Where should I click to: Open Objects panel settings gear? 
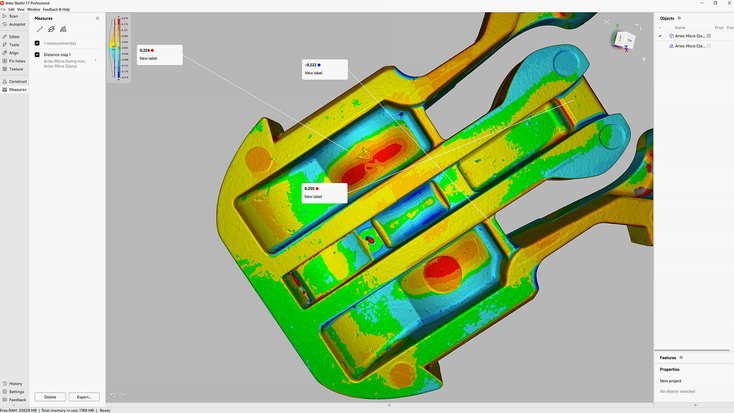pyautogui.click(x=679, y=18)
